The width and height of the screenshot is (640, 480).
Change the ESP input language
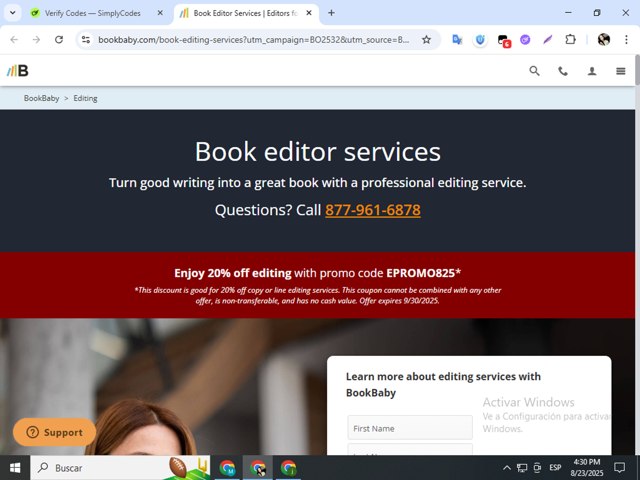coord(555,468)
